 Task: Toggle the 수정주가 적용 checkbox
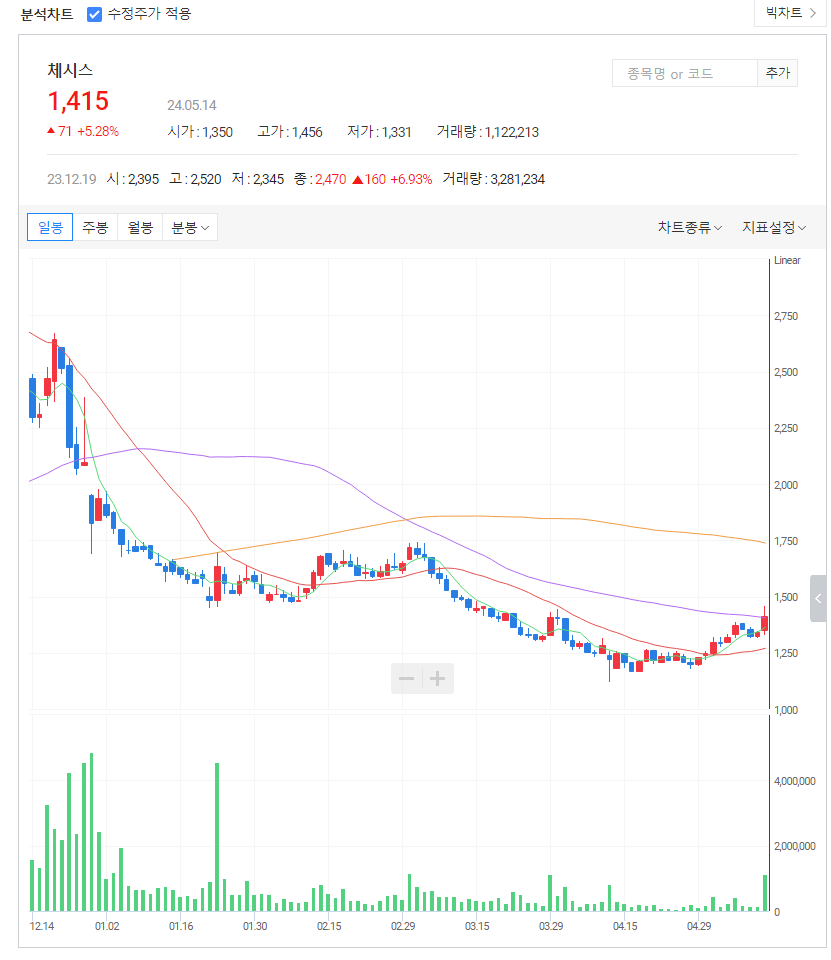tap(94, 14)
